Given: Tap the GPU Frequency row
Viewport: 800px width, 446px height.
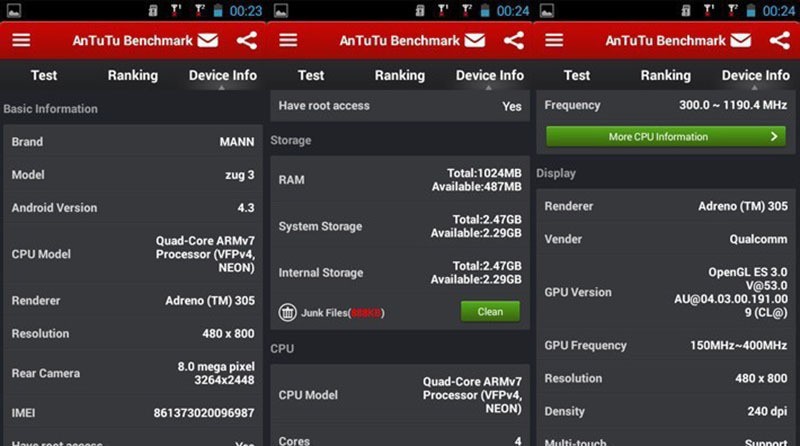Looking at the screenshot, I should tap(666, 345).
